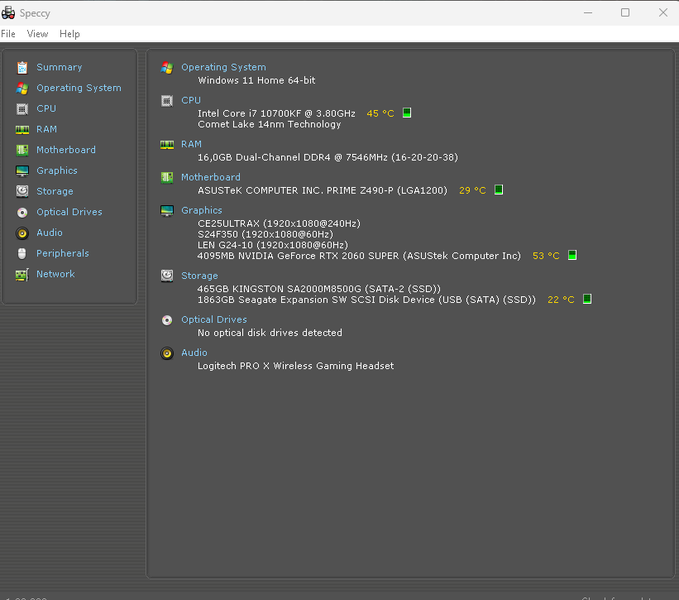Click the Audio icon in summary panel
The height and width of the screenshot is (600, 679).
[x=167, y=353]
